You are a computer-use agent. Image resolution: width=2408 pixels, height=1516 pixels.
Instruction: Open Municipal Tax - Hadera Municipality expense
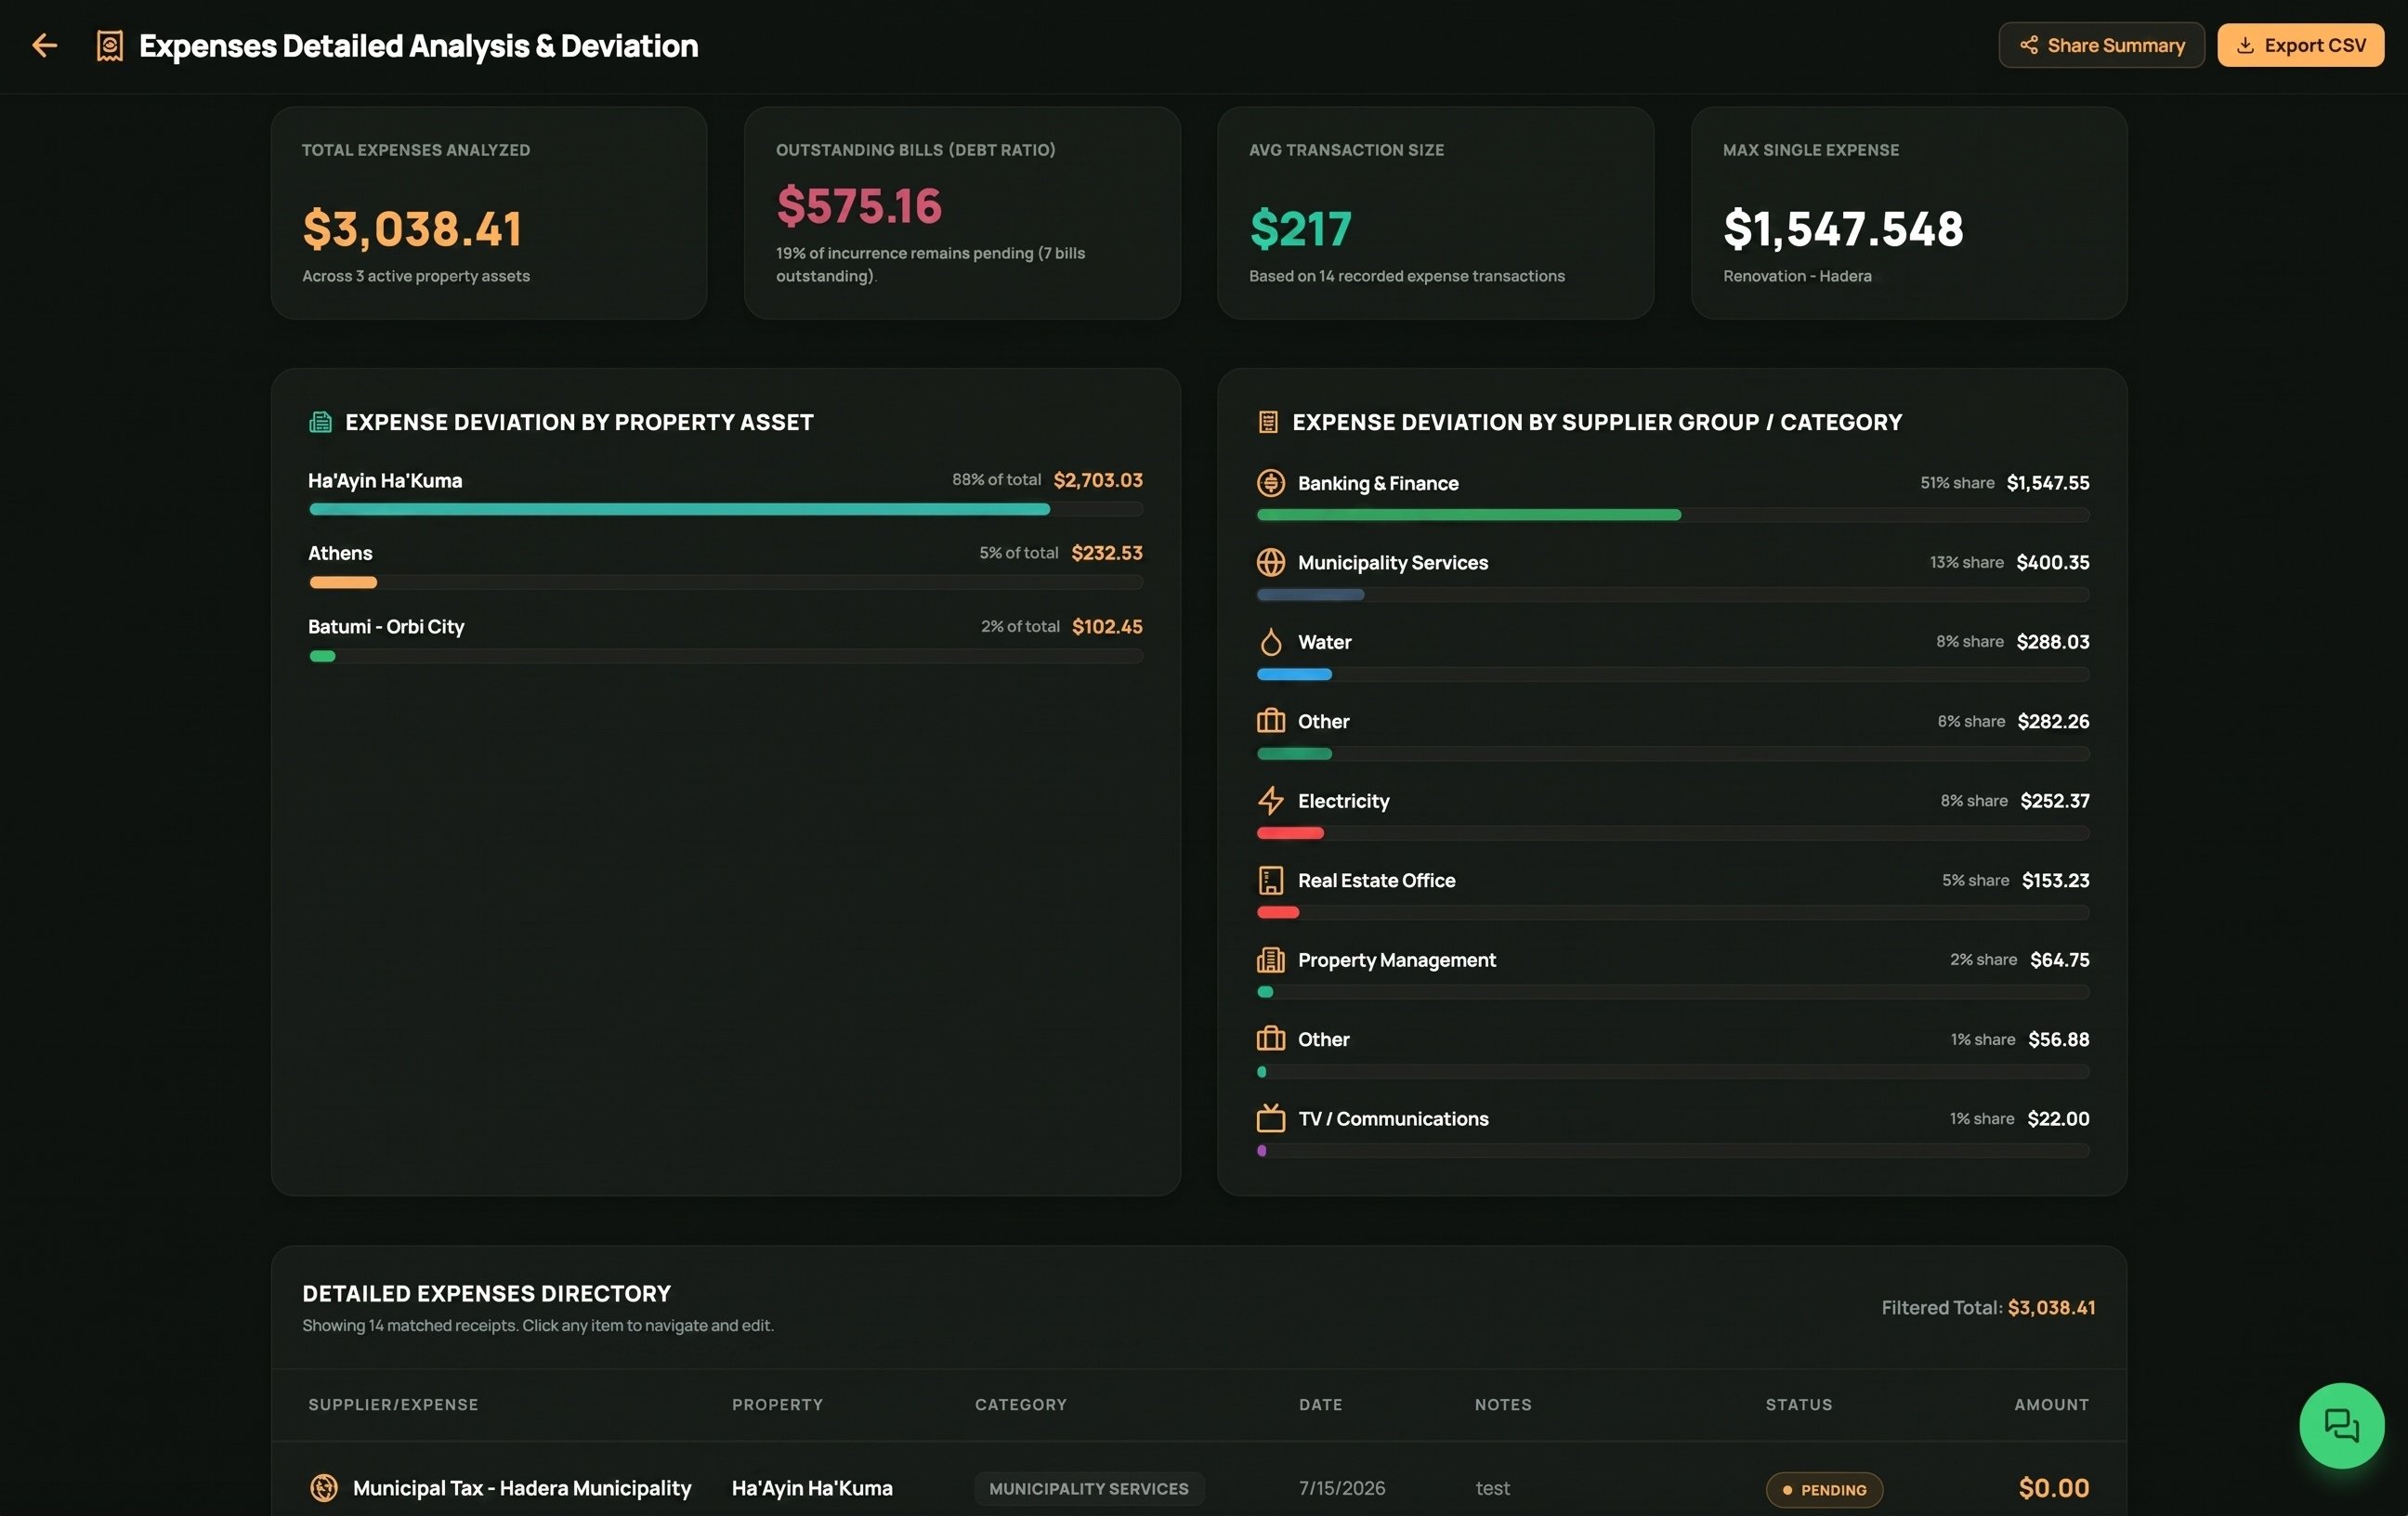(522, 1488)
